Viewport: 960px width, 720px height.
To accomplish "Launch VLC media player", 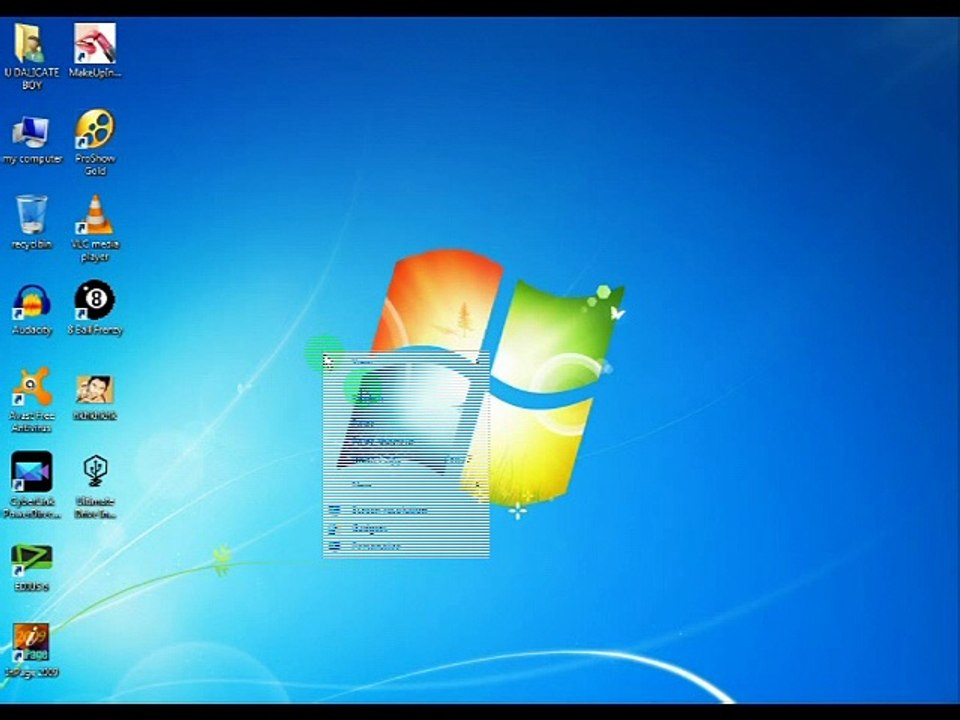I will click(x=95, y=228).
